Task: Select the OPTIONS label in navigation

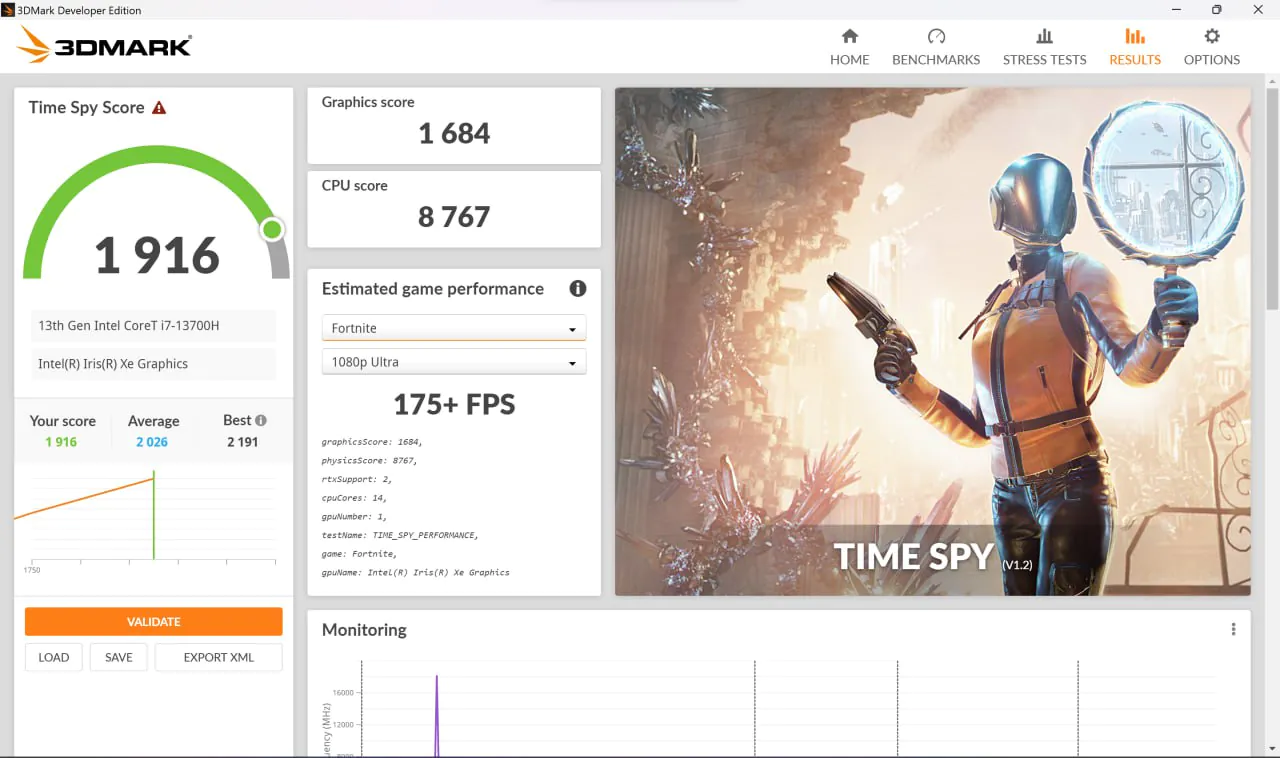Action: point(1212,60)
